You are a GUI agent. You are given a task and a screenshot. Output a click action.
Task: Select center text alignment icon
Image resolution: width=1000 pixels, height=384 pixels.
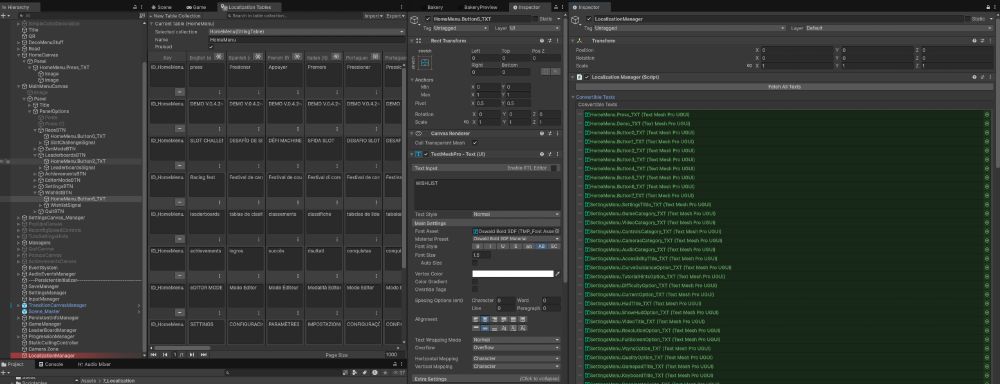484,319
